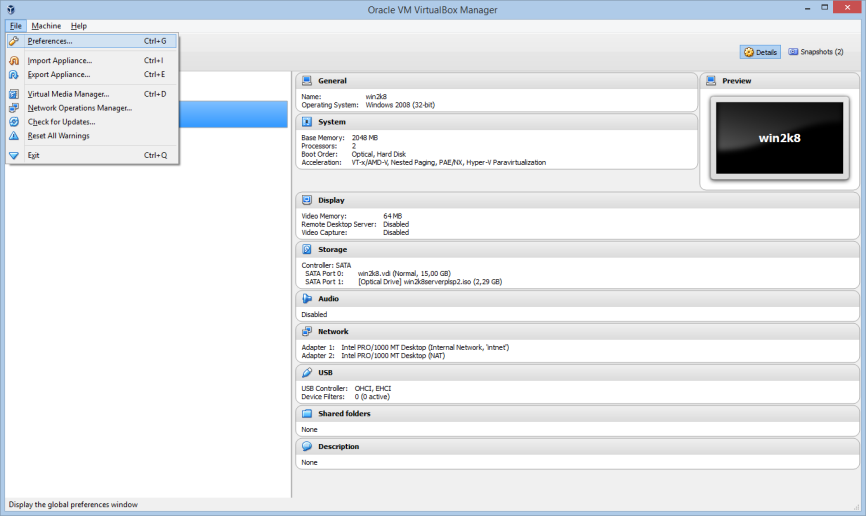Click the Audio section speaker icon

coord(307,298)
